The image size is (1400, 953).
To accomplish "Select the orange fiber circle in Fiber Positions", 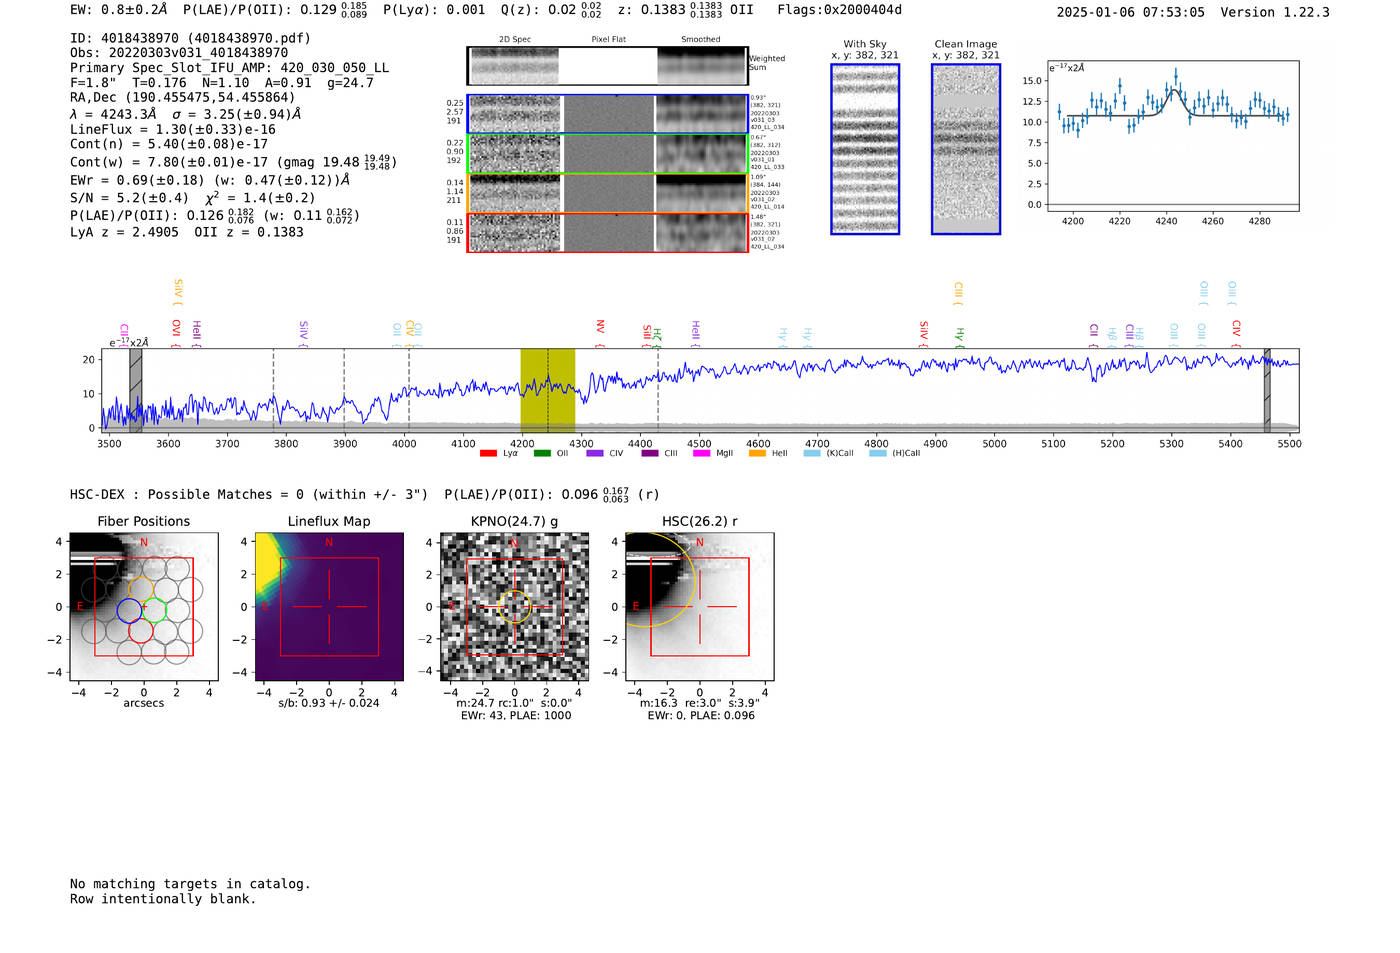I will pyautogui.click(x=140, y=587).
